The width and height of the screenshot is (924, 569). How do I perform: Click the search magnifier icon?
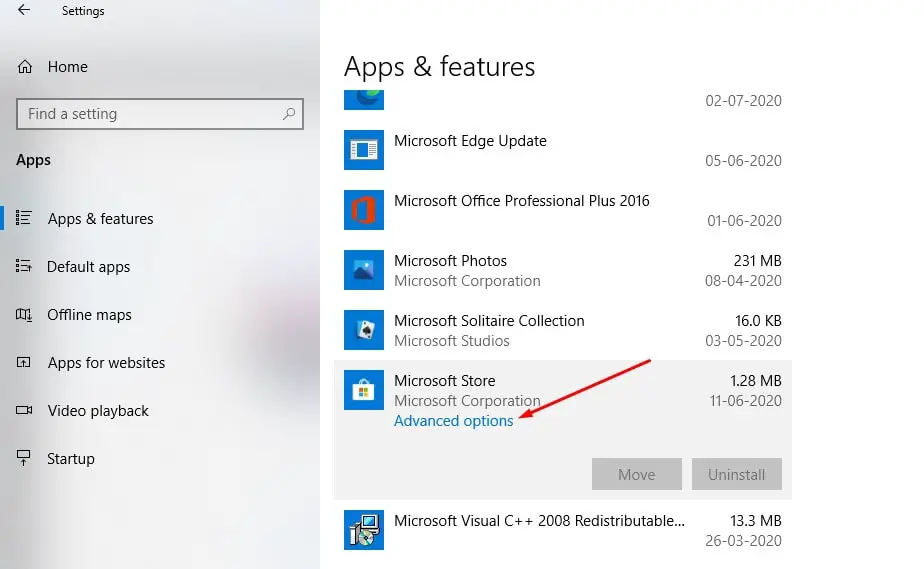289,114
